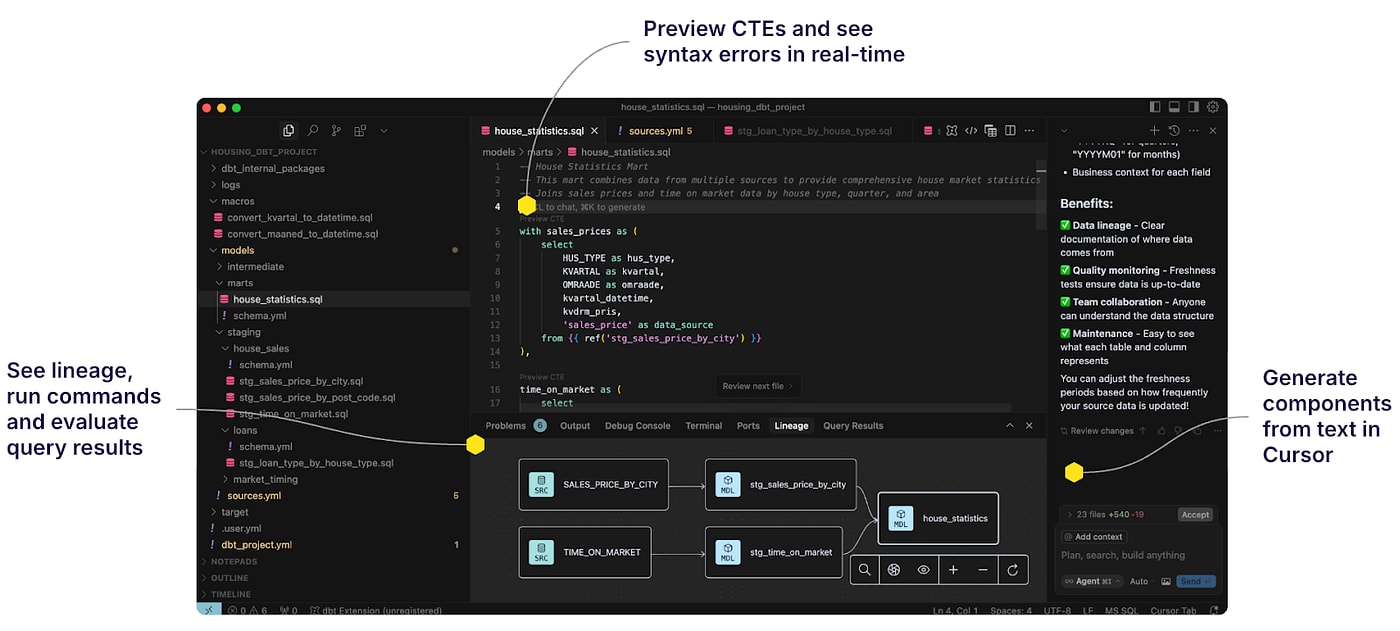The width and height of the screenshot is (1400, 631).
Task: Expand the dbt_internal_packages folder
Action: point(273,168)
